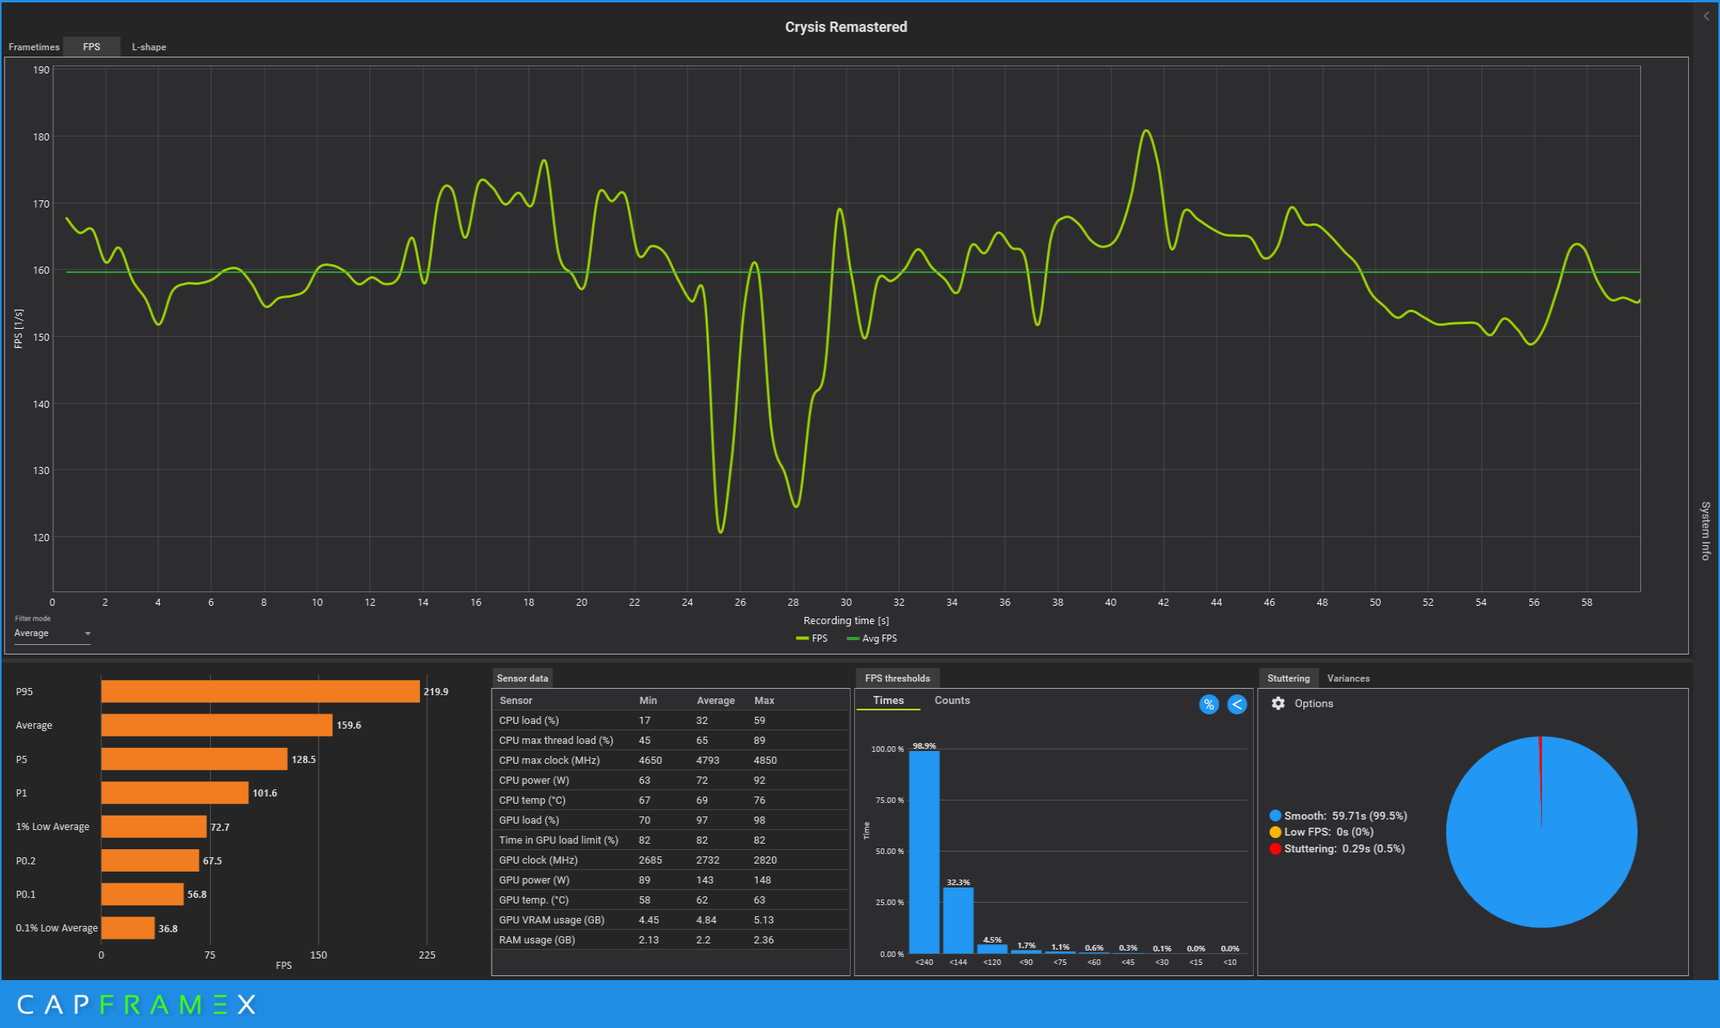Click the Min column header

pyautogui.click(x=648, y=701)
